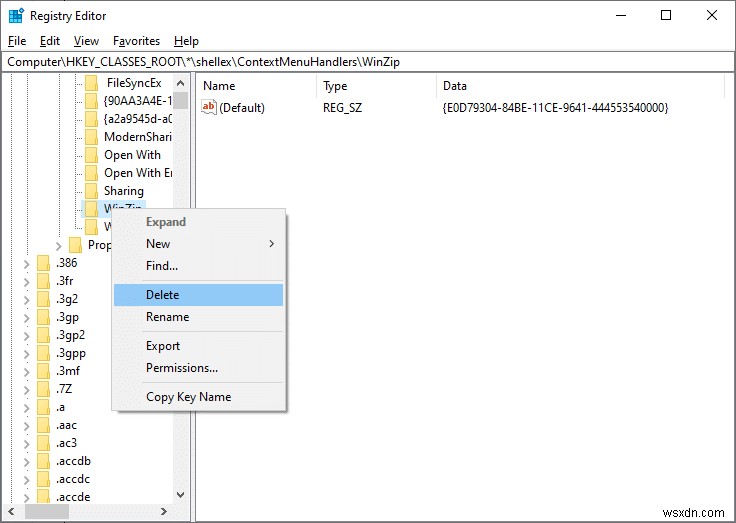Click the {a2a9545d-a0 key folder icon
The width and height of the screenshot is (736, 523).
91,119
